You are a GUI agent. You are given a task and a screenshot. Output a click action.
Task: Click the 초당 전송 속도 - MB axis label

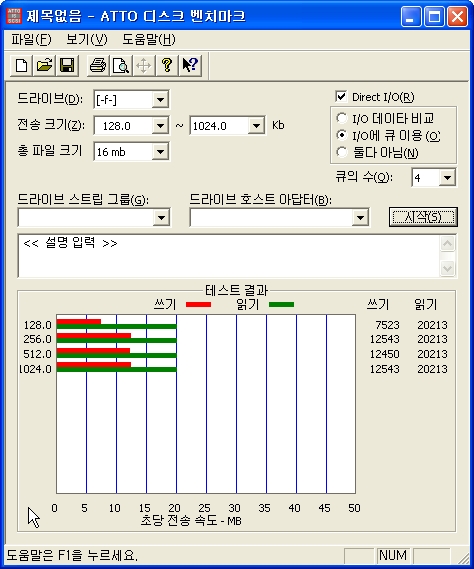(191, 521)
